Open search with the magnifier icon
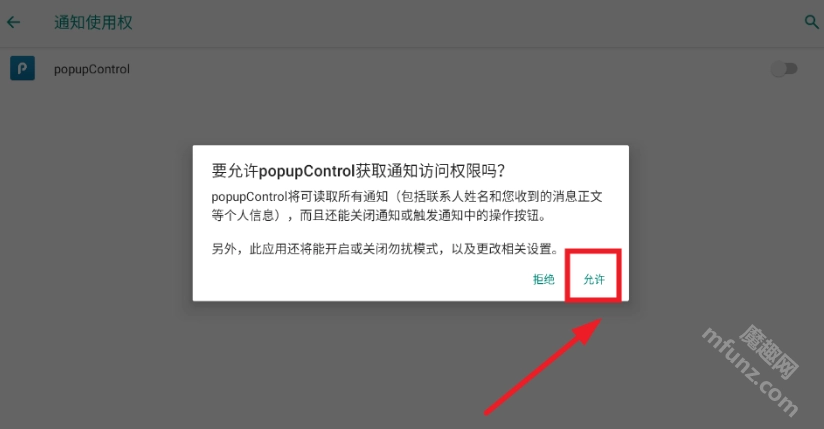 point(811,22)
